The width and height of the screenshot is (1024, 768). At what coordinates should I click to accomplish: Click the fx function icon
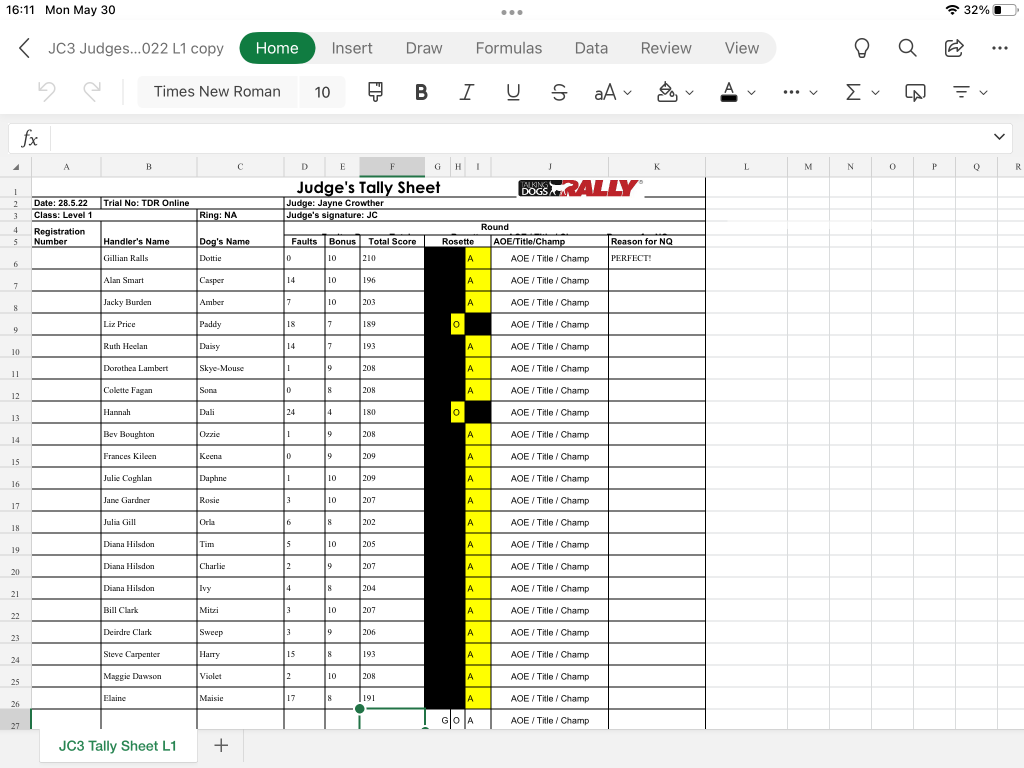point(29,138)
